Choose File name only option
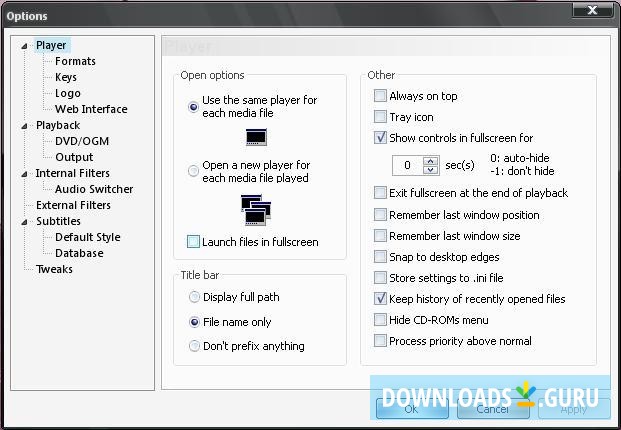The width and height of the screenshot is (621, 430). point(194,322)
